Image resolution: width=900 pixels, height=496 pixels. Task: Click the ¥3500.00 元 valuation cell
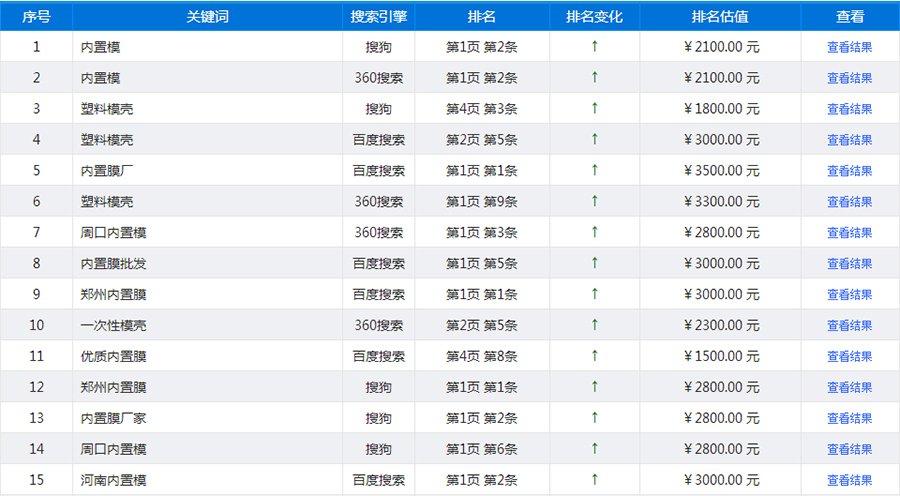[x=721, y=171]
